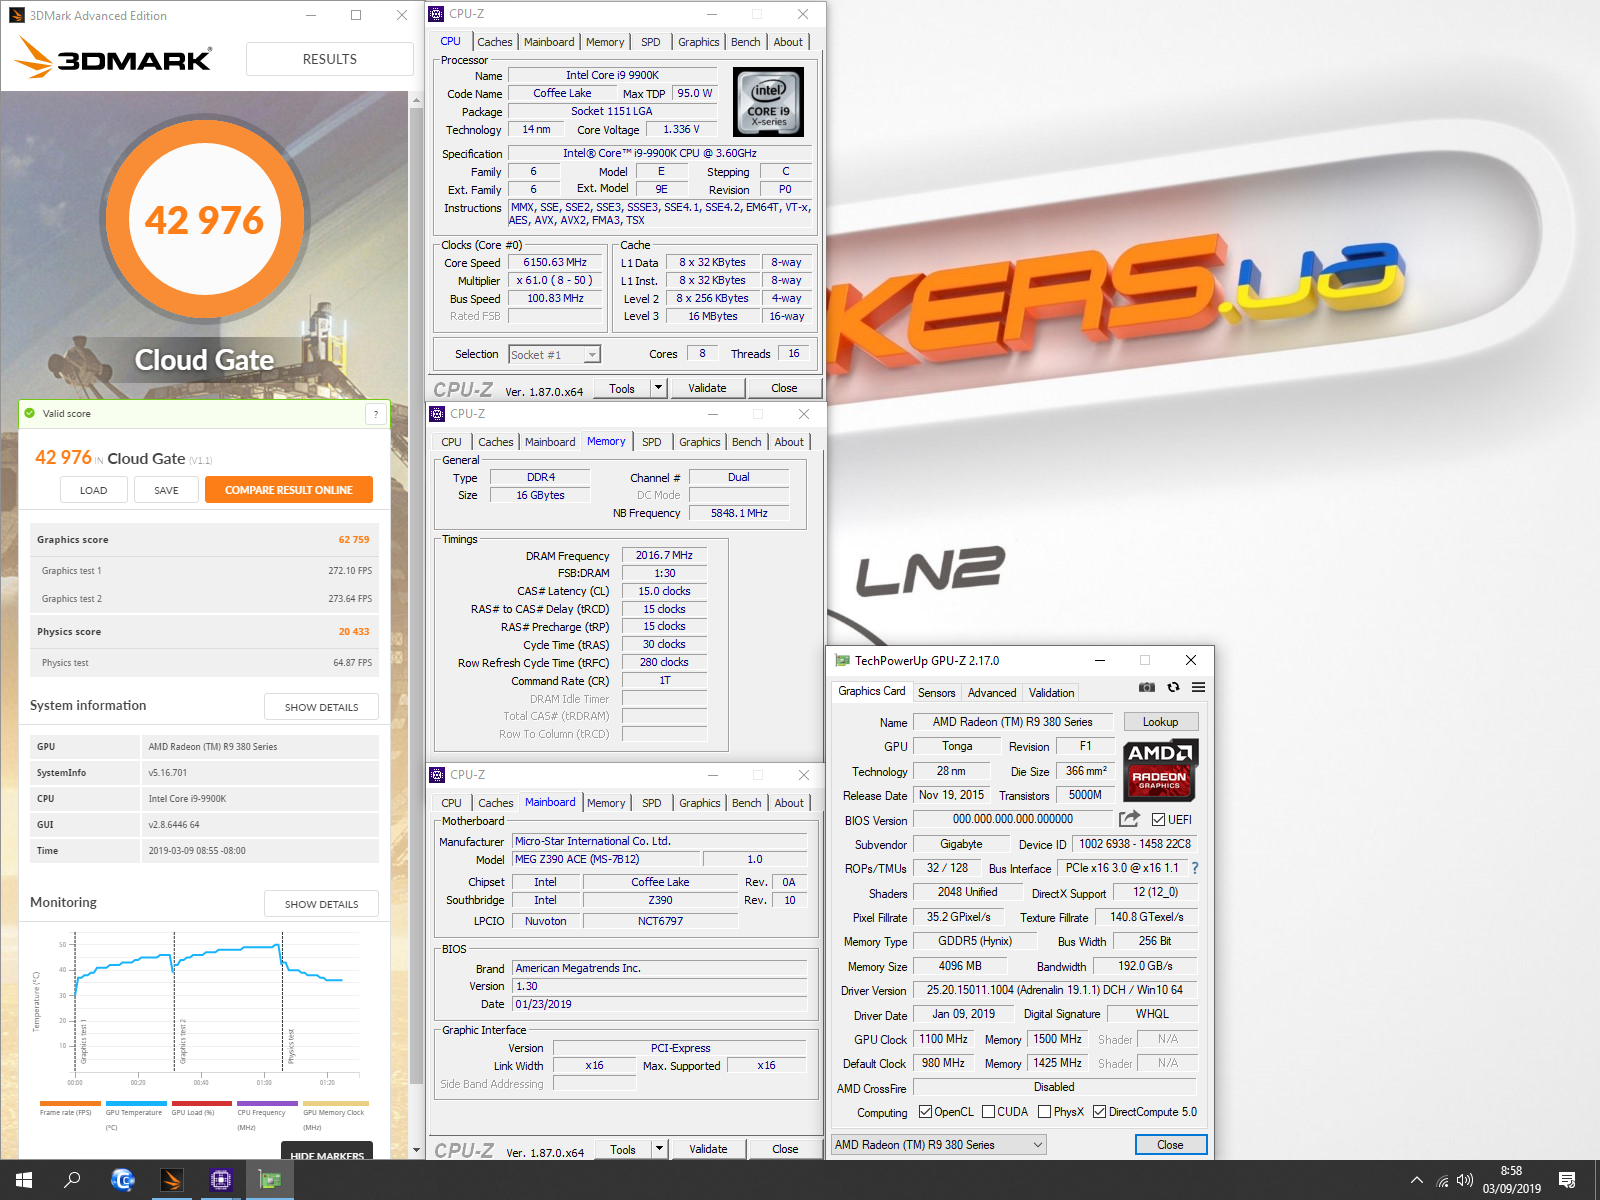Show hidden system tray icons

(x=1416, y=1180)
